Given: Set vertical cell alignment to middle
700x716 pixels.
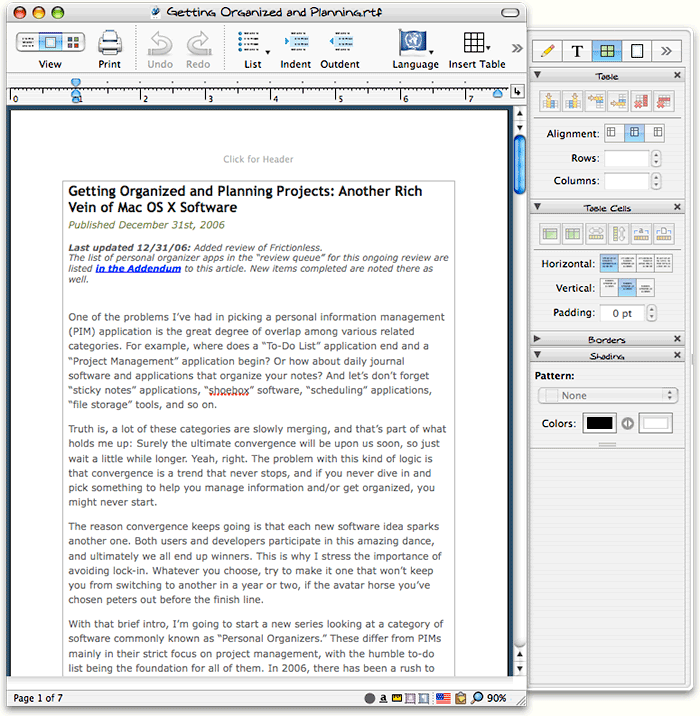Looking at the screenshot, I should tap(627, 288).
